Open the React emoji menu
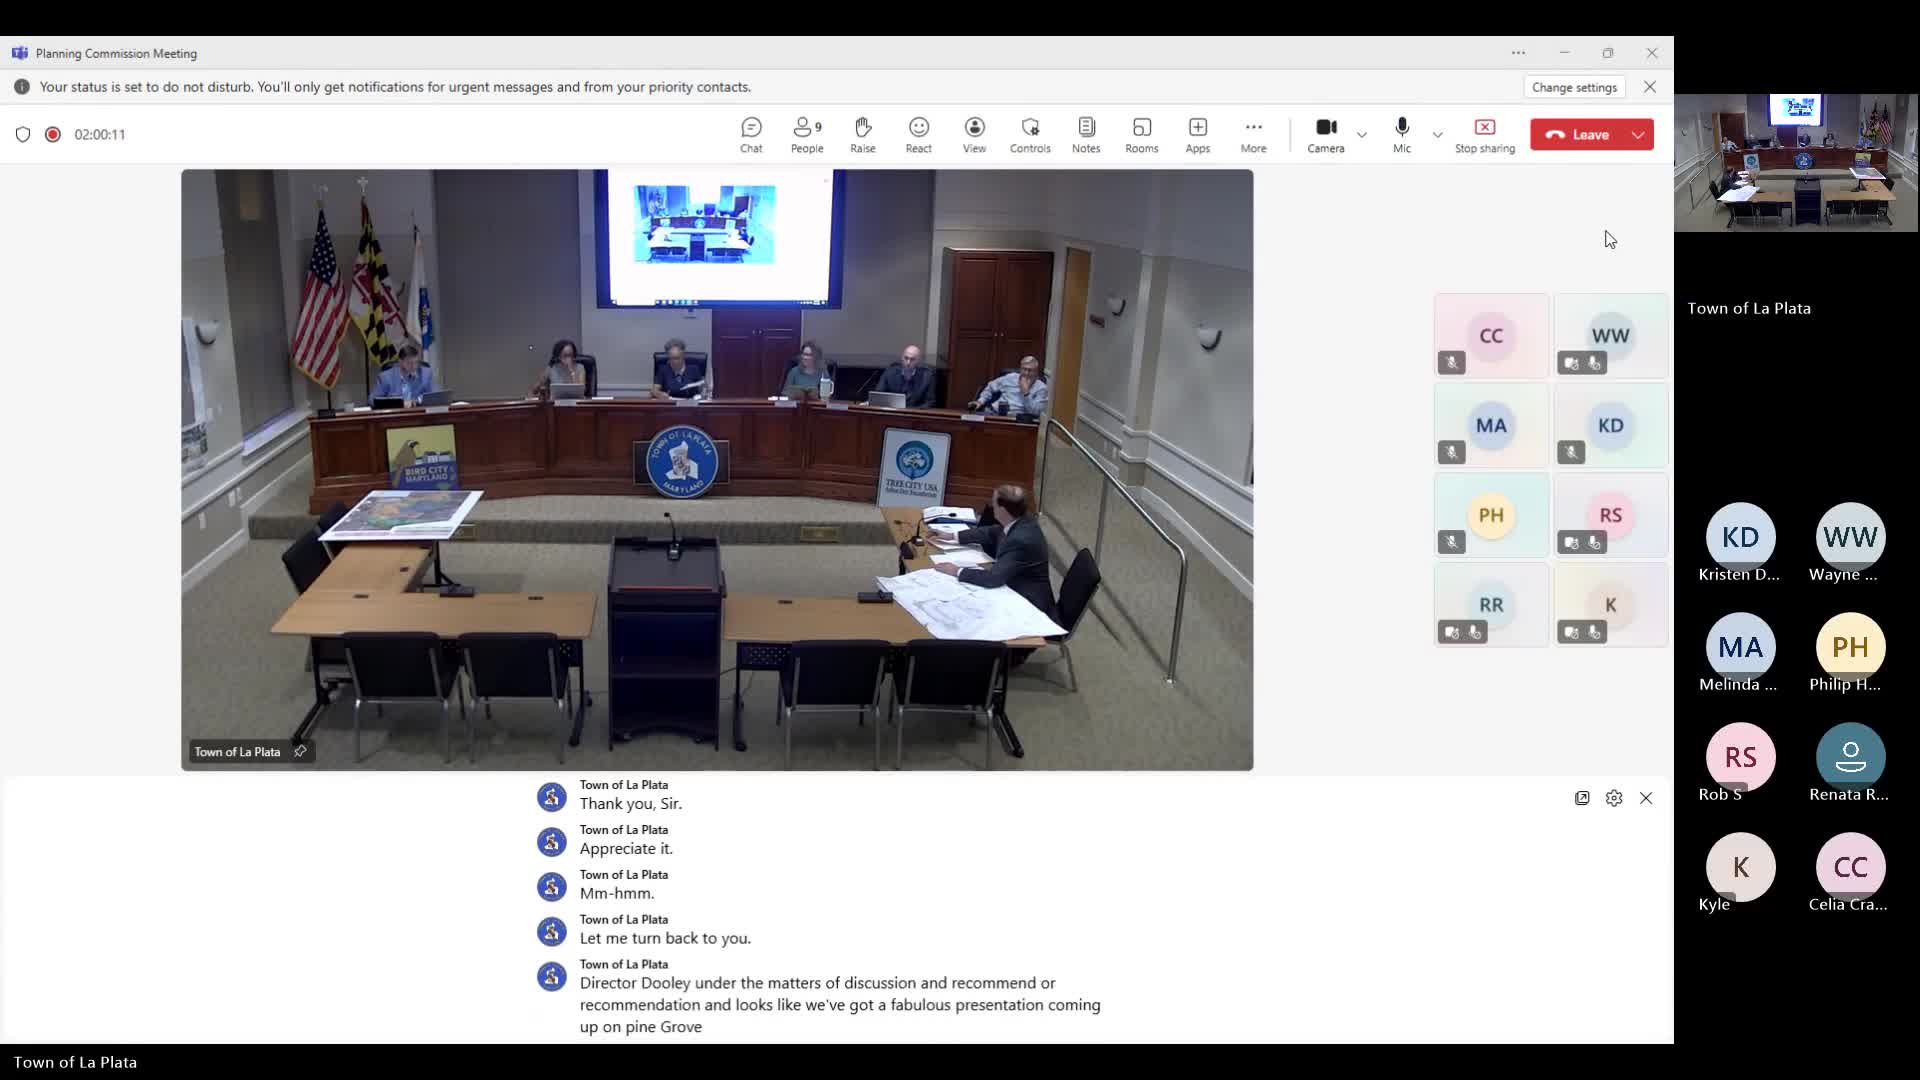 point(918,134)
